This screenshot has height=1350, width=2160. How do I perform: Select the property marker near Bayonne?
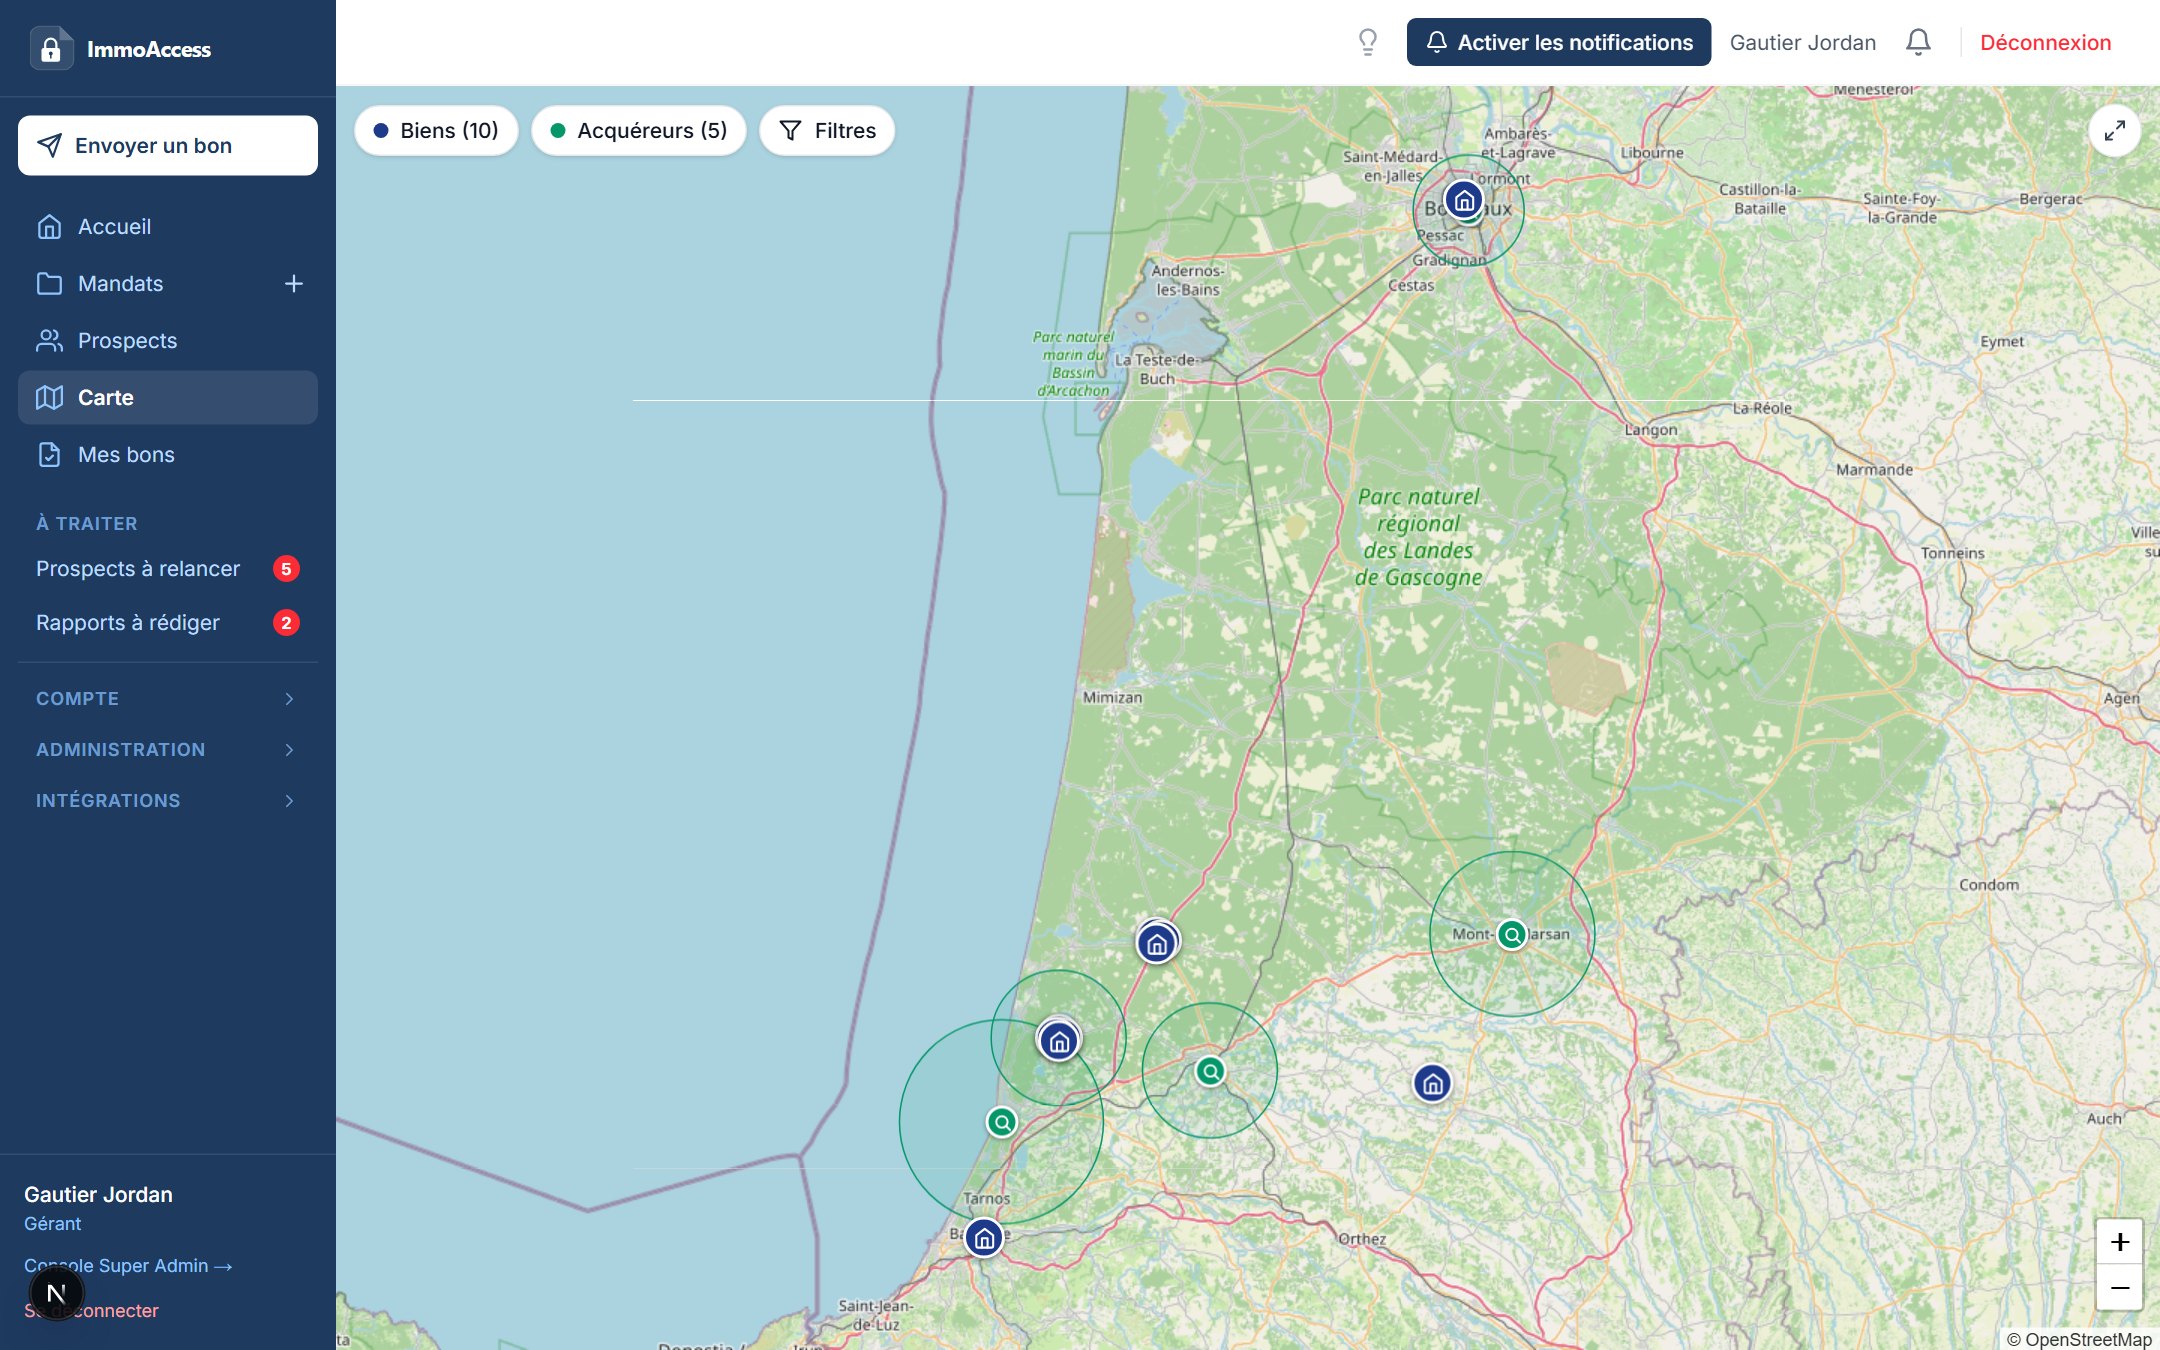984,1238
